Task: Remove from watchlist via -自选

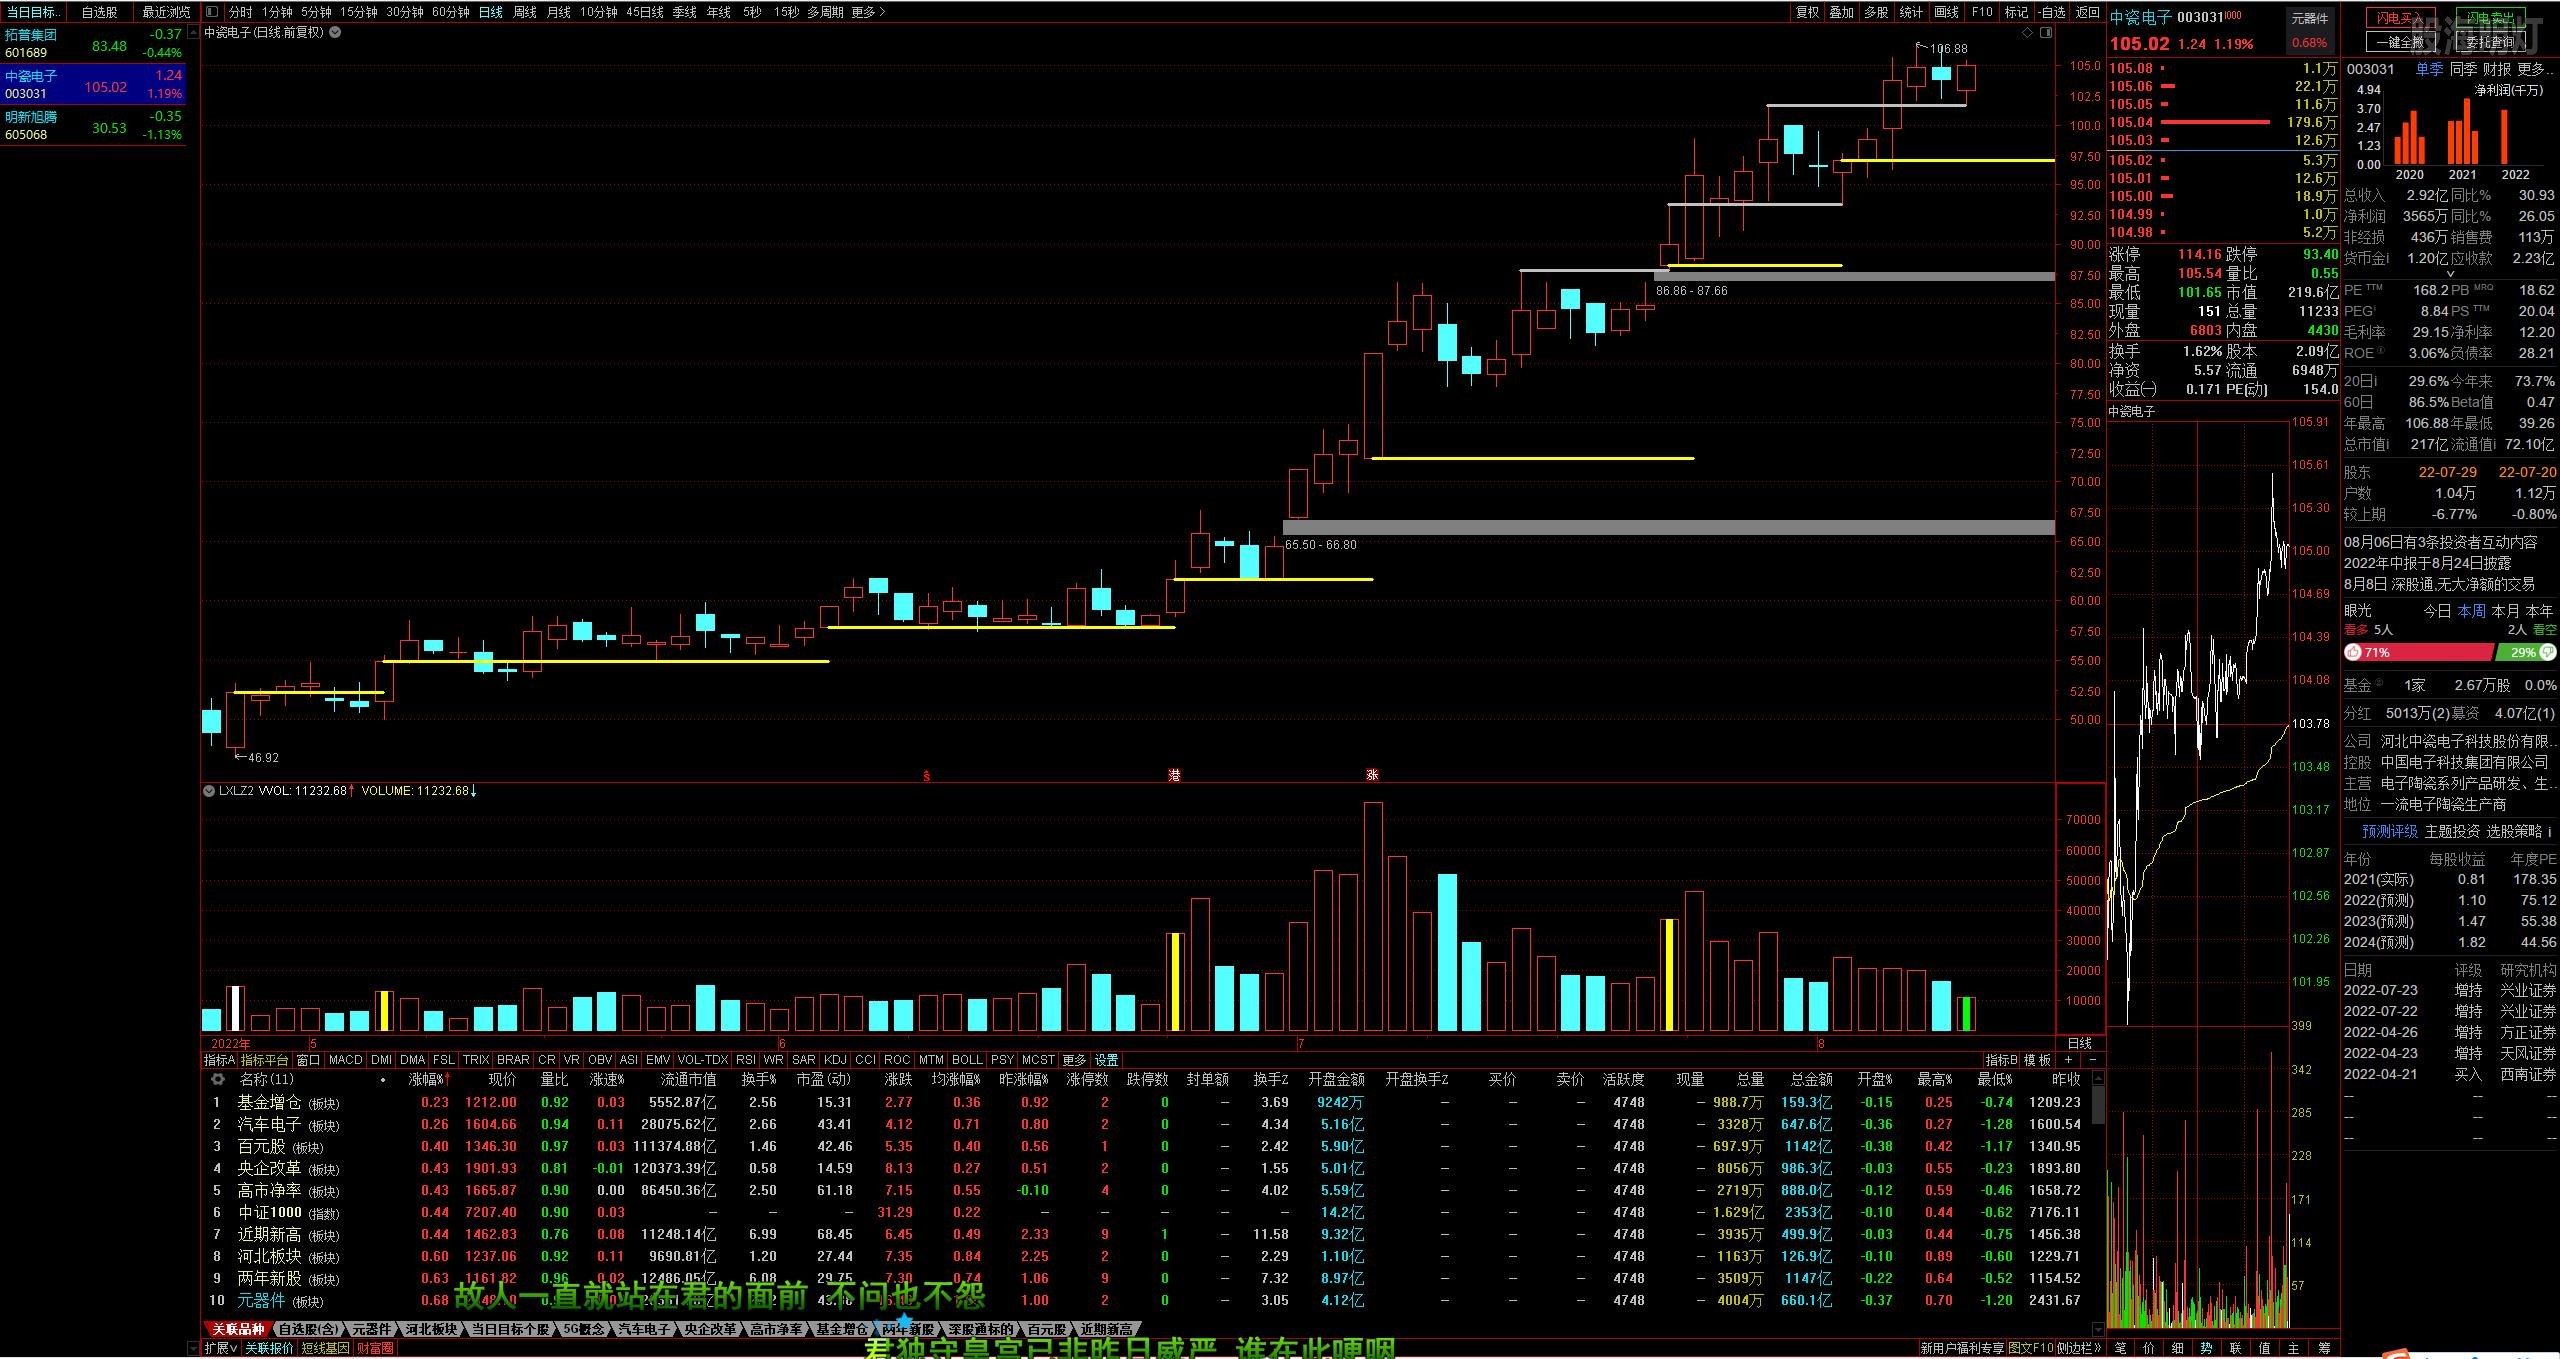Action: [x=2052, y=12]
